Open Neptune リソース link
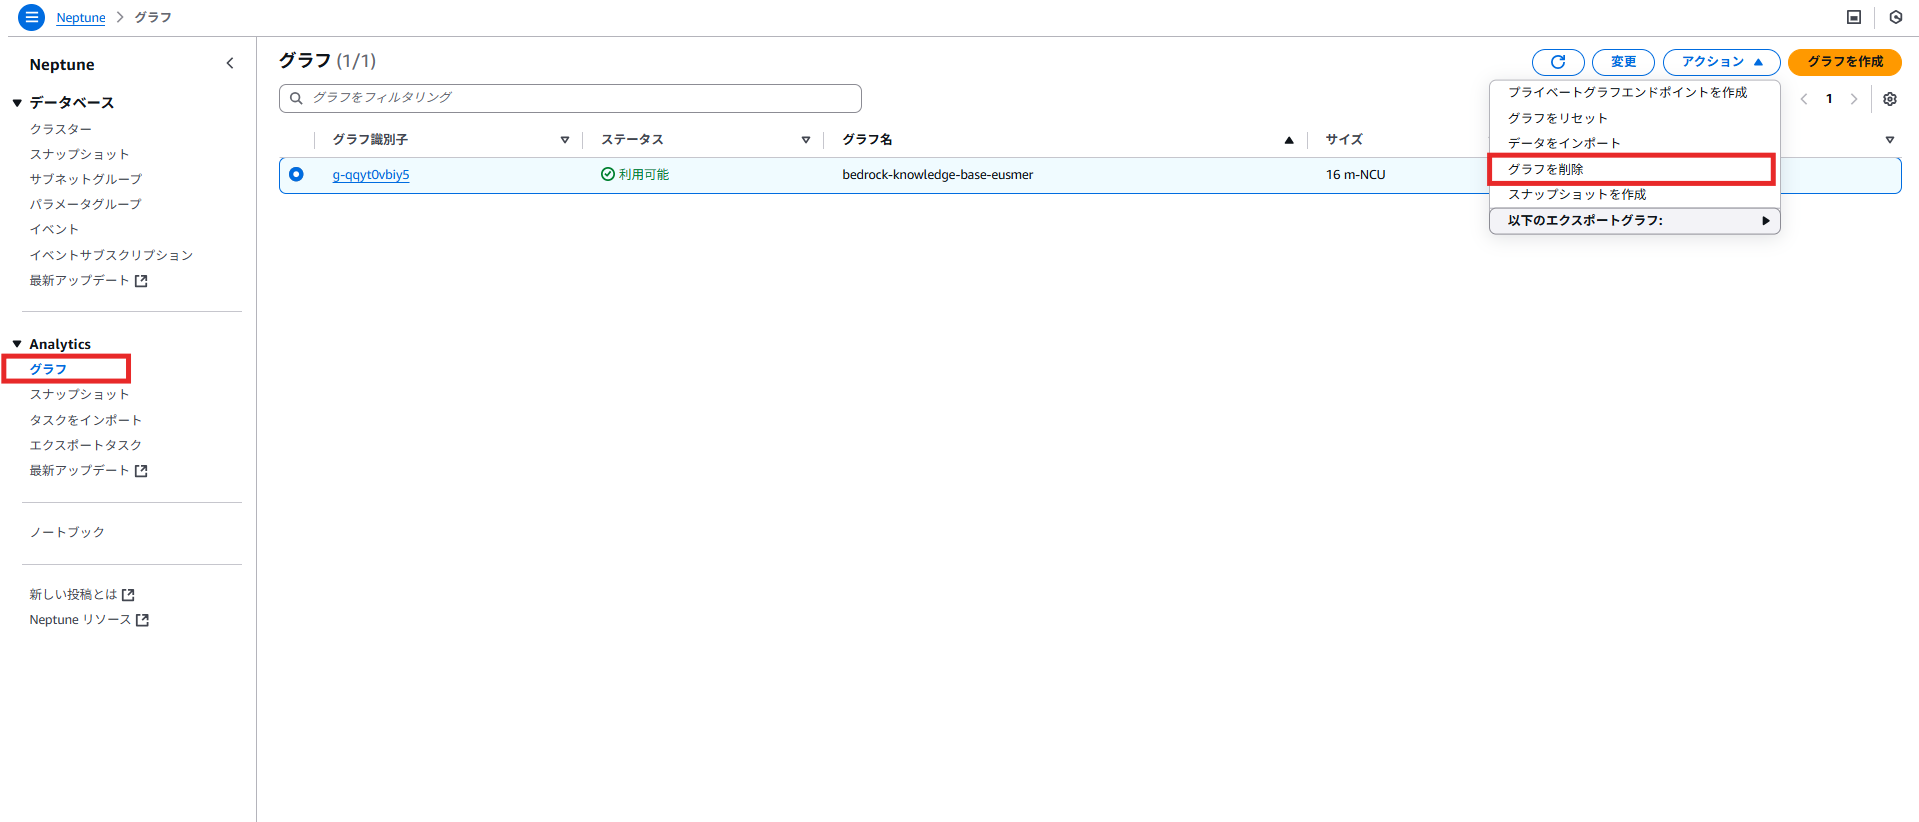 click(80, 620)
